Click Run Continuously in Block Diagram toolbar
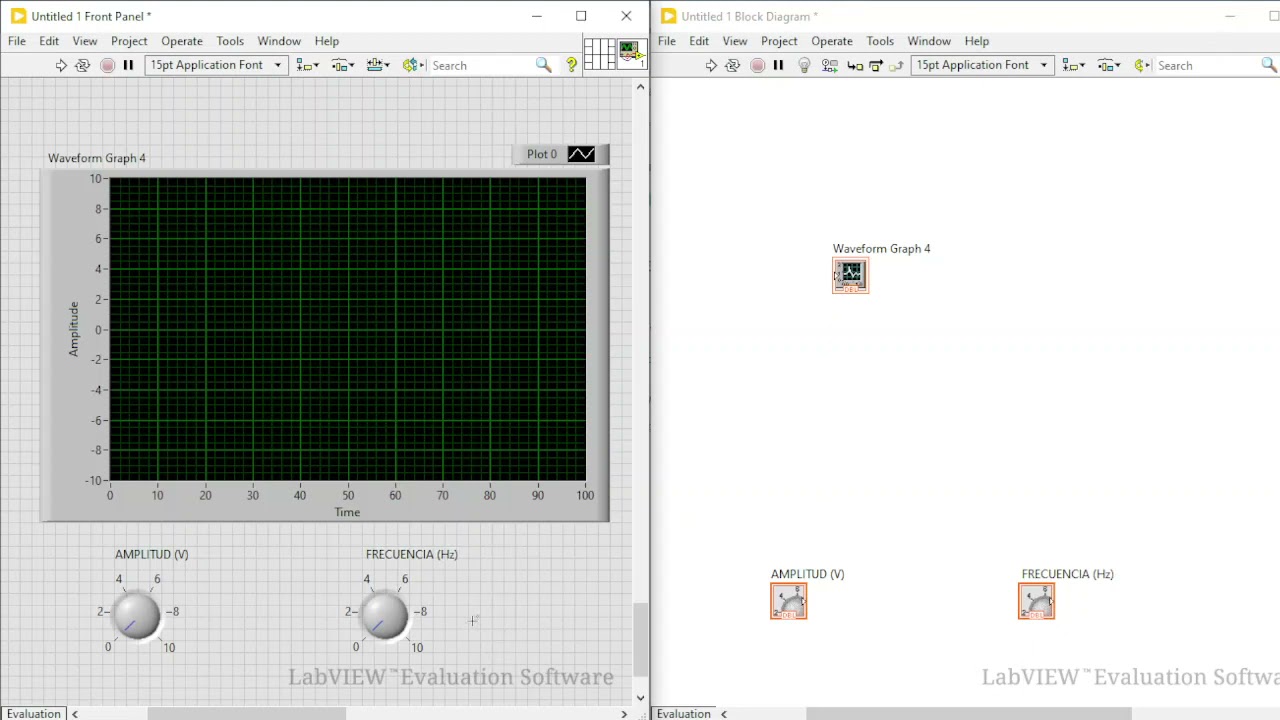This screenshot has height=720, width=1280. [x=733, y=65]
